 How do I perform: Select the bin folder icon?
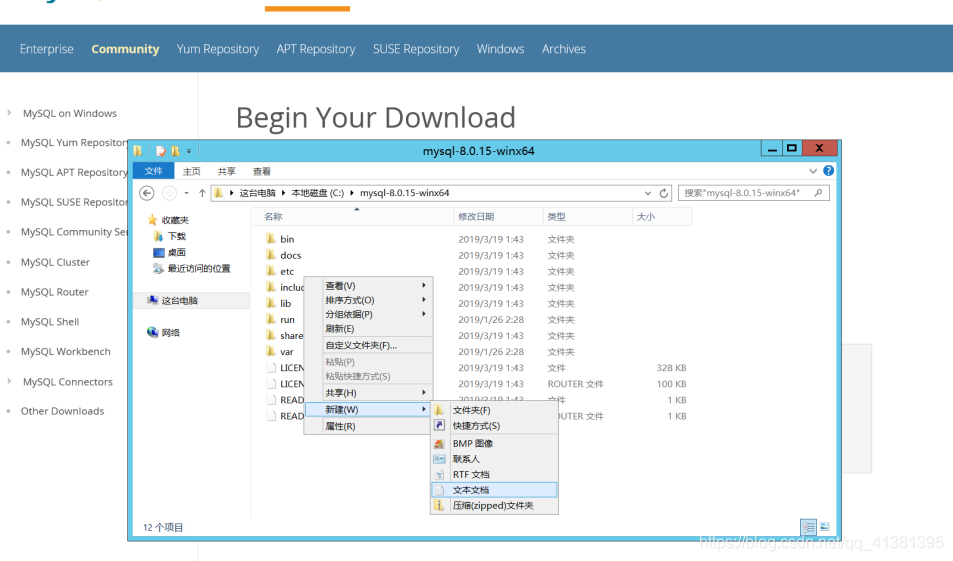pyautogui.click(x=271, y=239)
